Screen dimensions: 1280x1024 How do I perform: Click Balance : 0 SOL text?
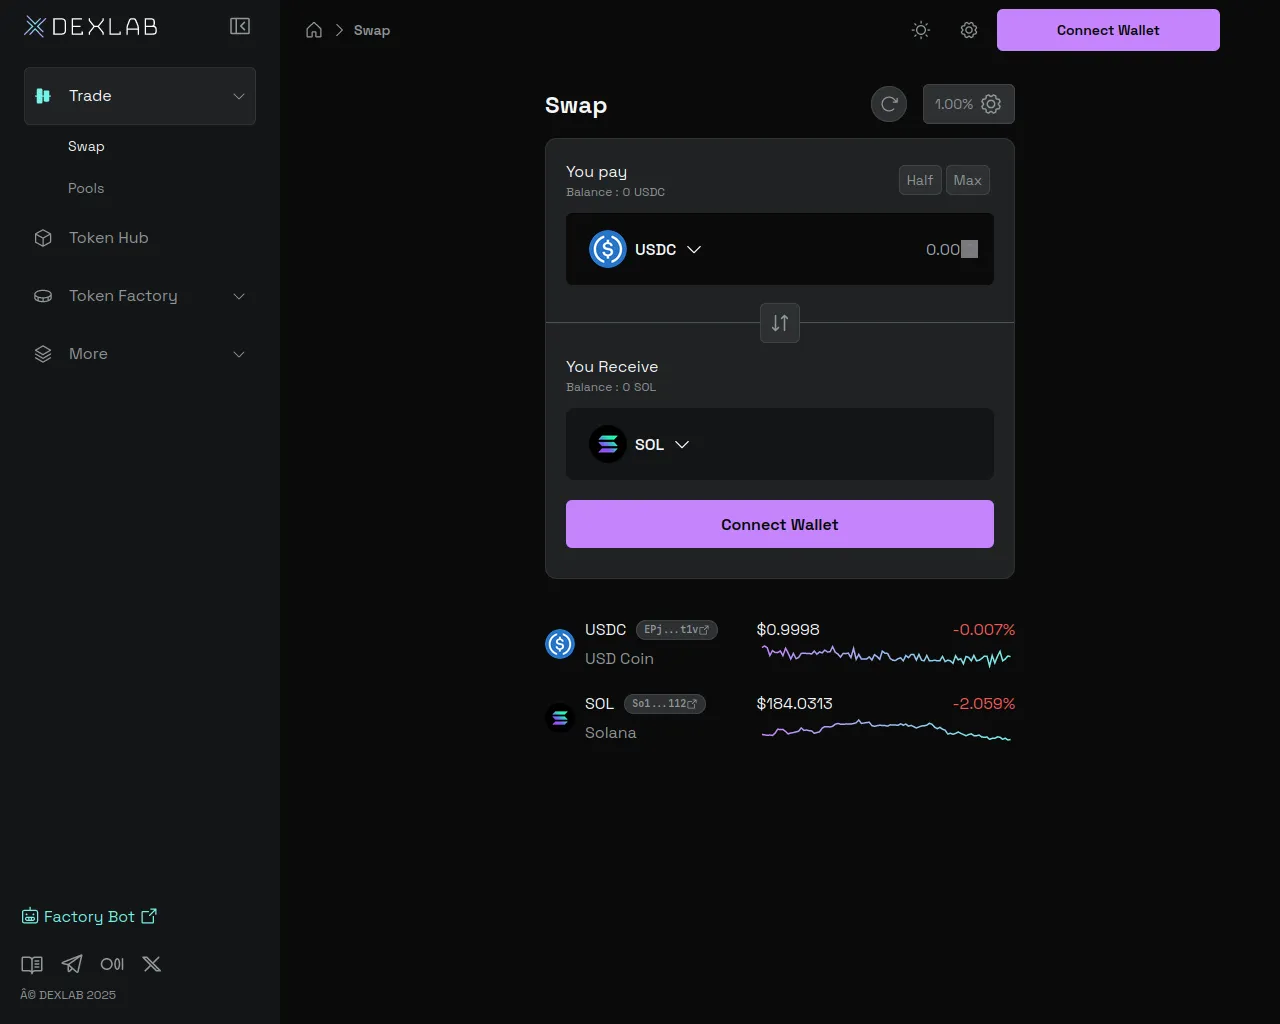[611, 387]
